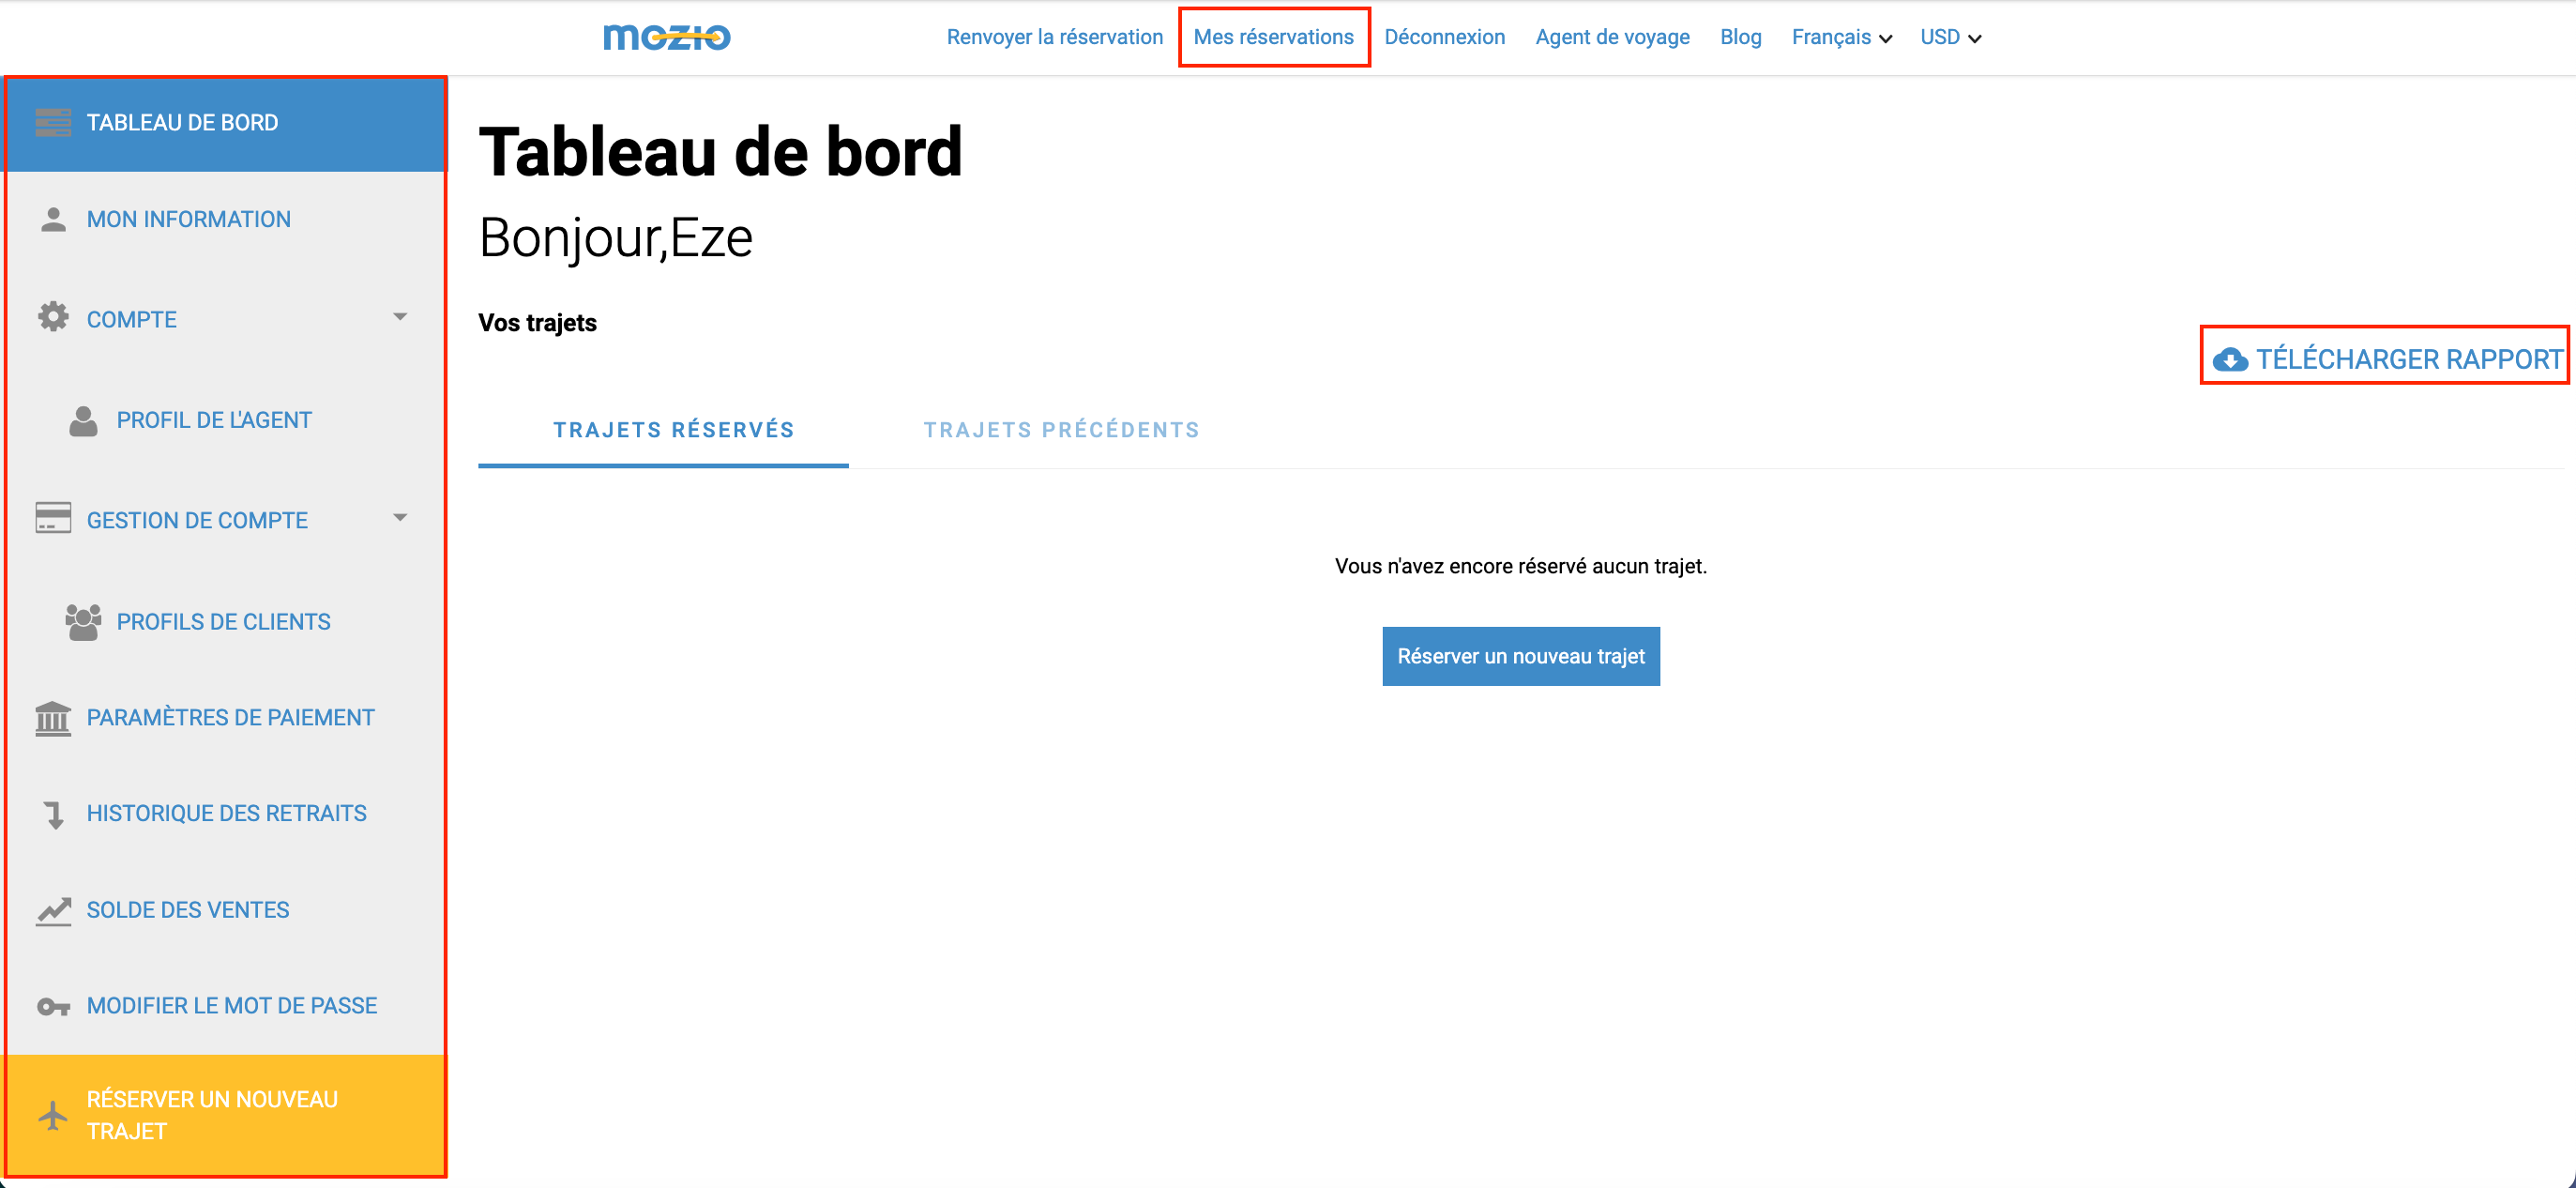Select Gestion de compte label in sidebar
Screen dimensions: 2576x1188
197,521
